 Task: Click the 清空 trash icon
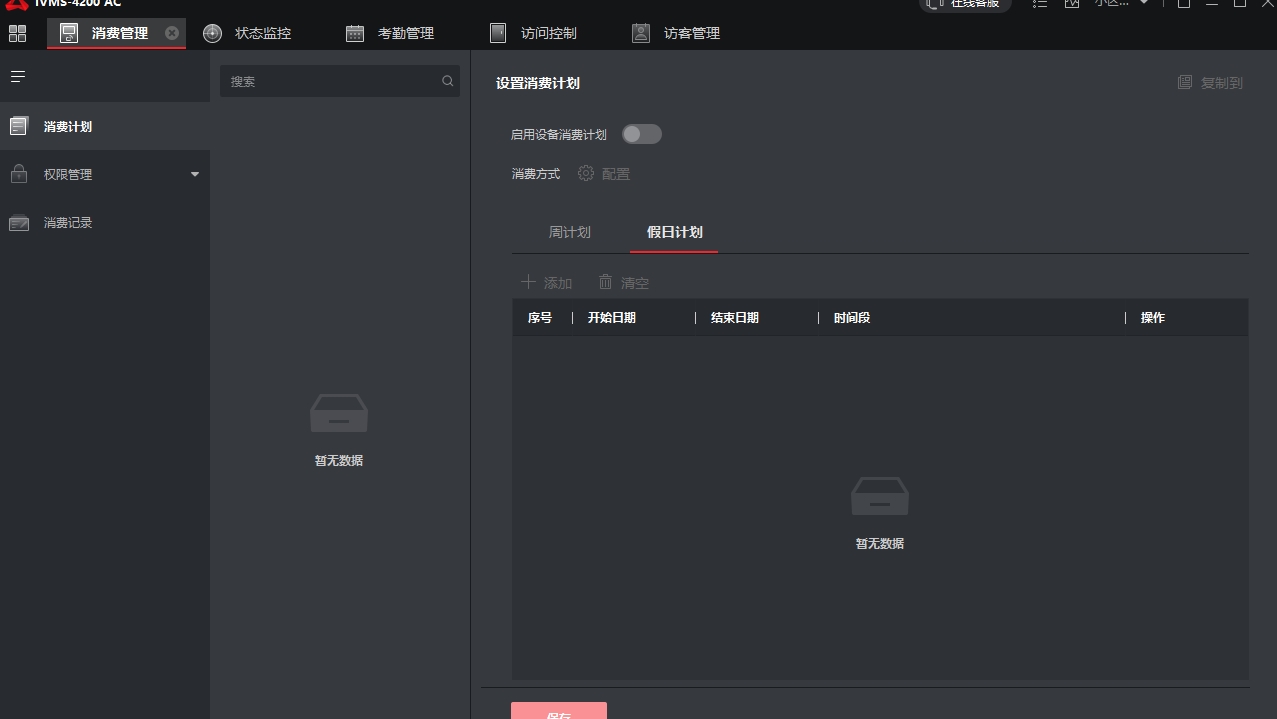pyautogui.click(x=605, y=282)
